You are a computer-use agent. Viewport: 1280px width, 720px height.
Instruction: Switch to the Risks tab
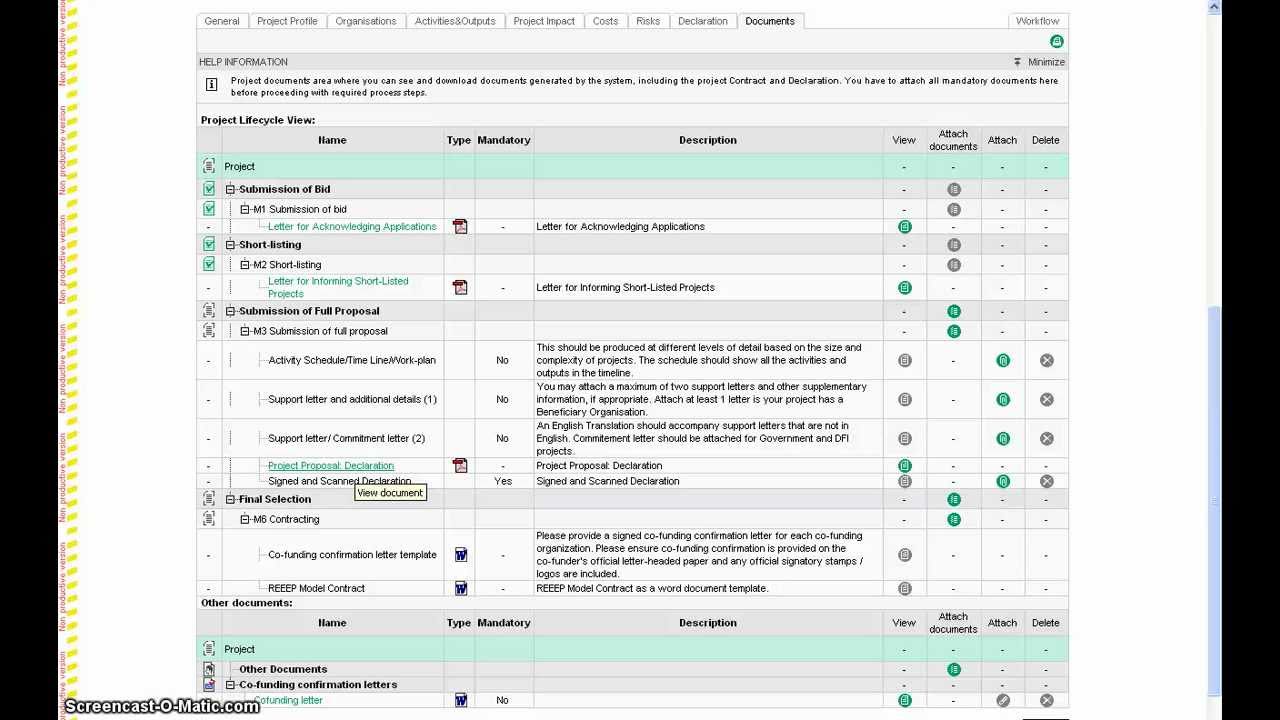(648, 21)
